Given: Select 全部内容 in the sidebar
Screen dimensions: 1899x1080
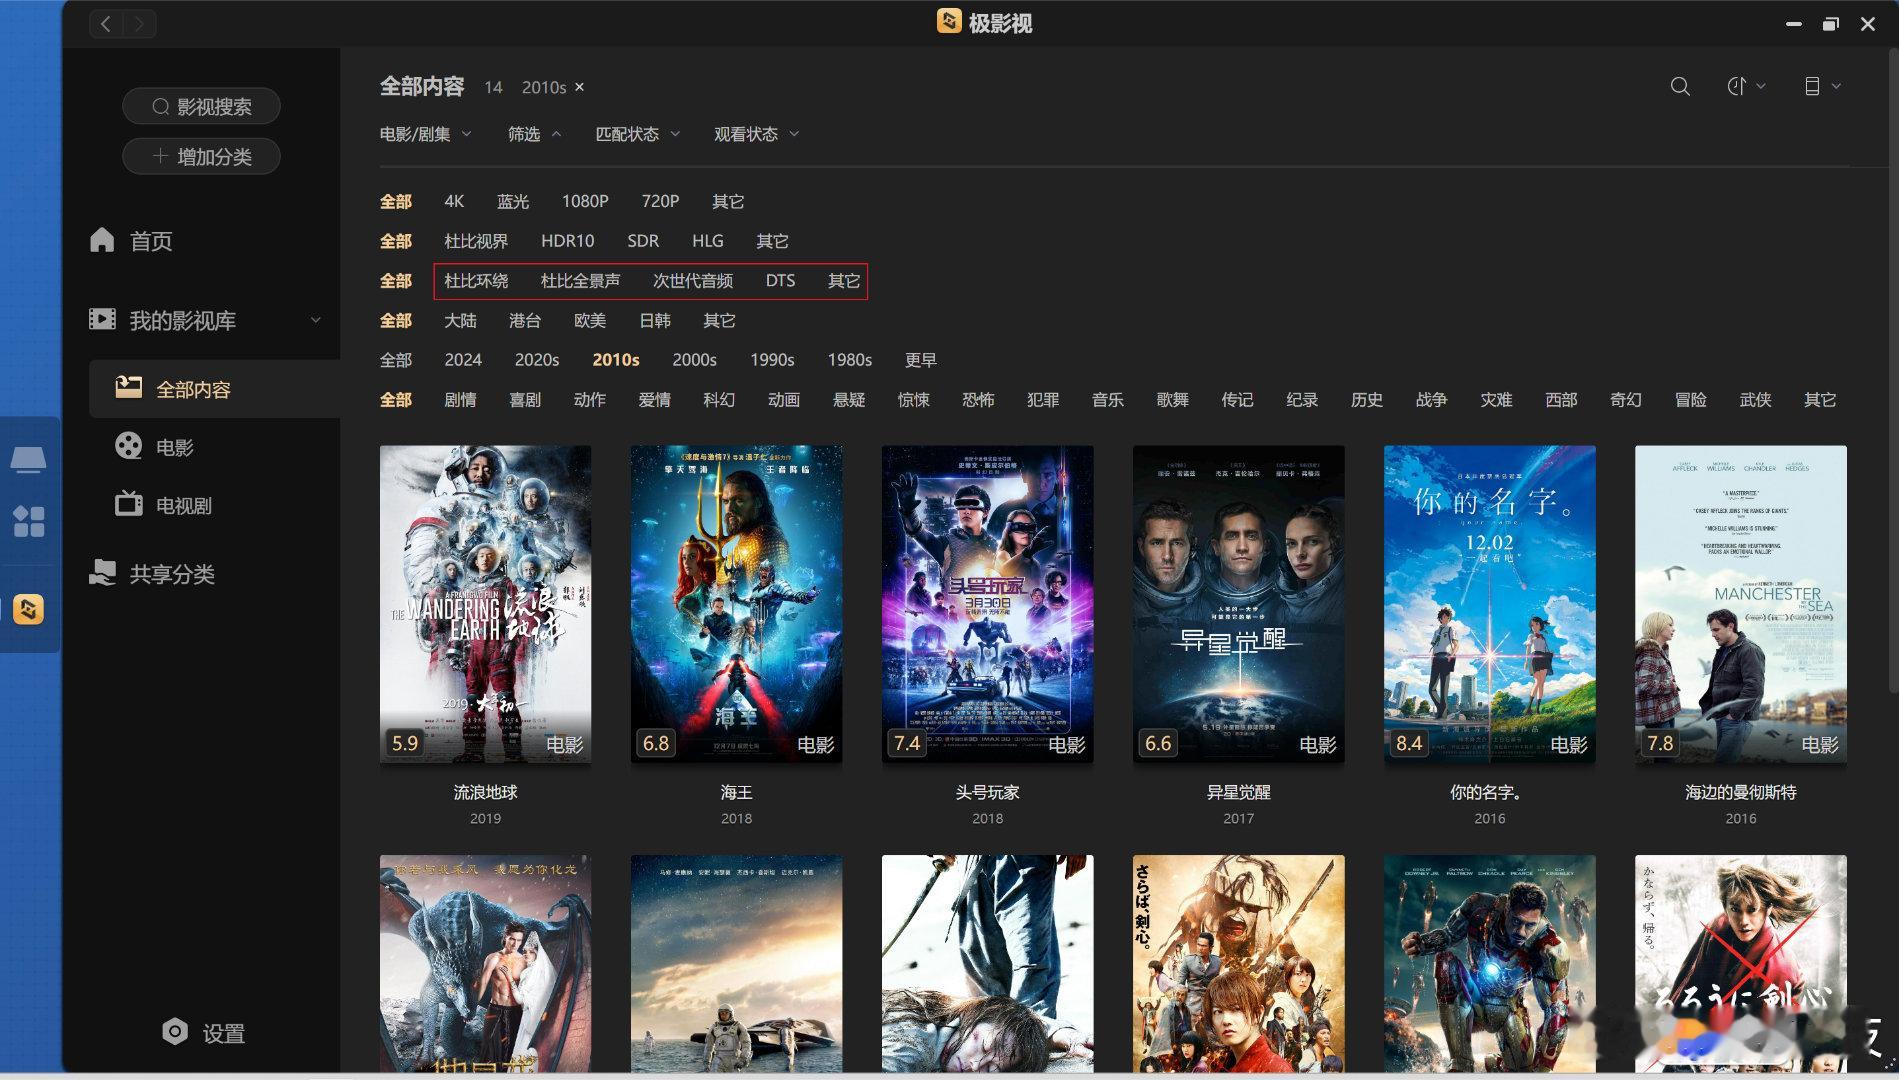Looking at the screenshot, I should click(214, 389).
